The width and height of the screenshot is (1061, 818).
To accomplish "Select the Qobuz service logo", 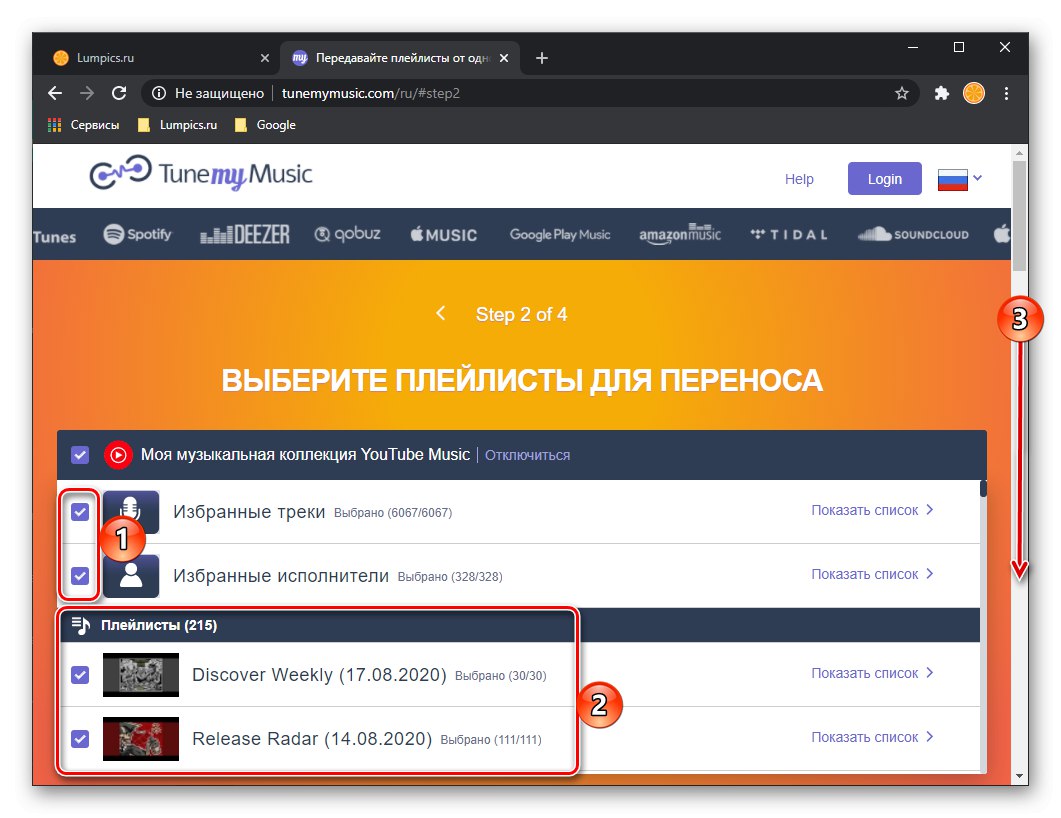I will point(347,234).
